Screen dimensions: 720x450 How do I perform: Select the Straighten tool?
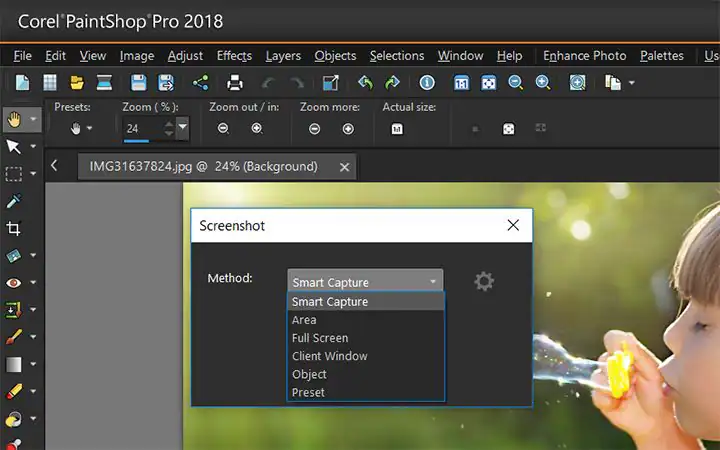pos(13,255)
